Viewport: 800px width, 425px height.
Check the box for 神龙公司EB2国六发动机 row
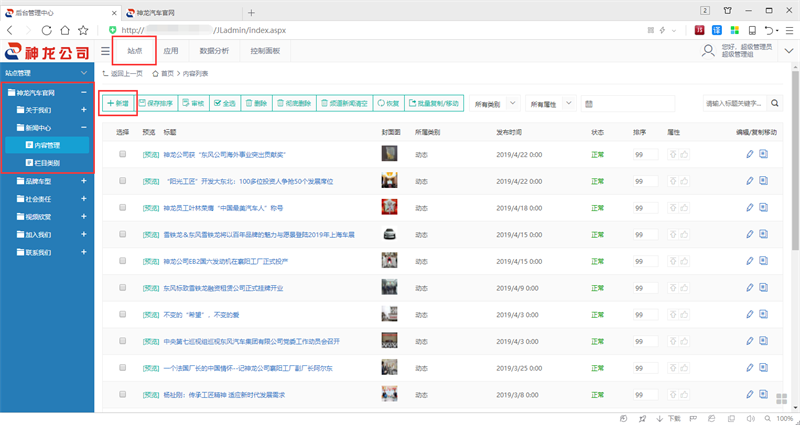pos(122,261)
